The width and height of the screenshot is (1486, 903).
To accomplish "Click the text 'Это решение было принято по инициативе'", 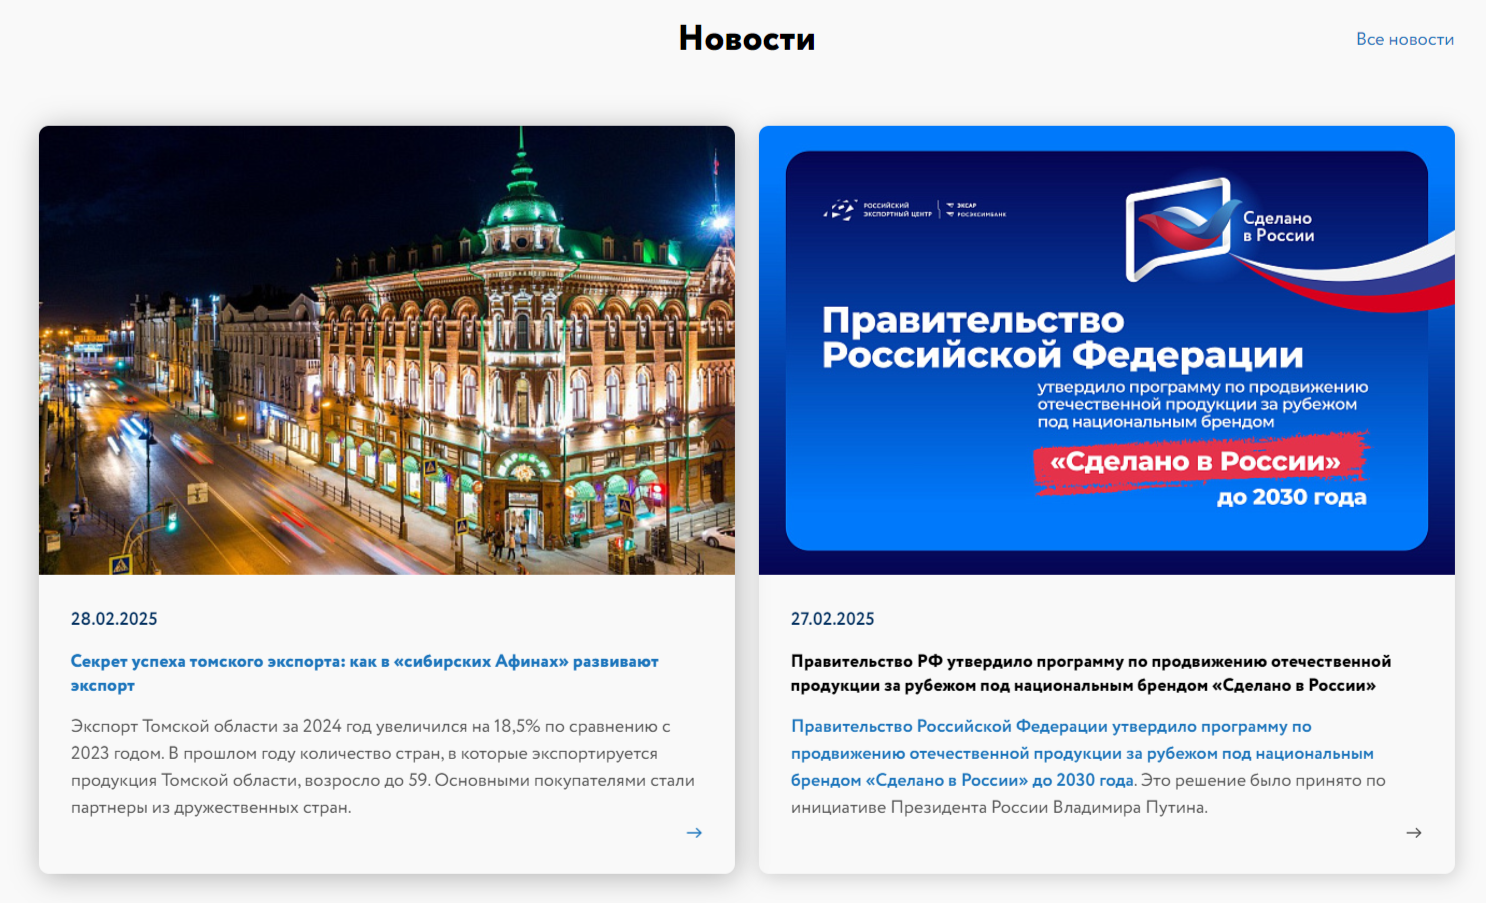I will coord(1088,794).
